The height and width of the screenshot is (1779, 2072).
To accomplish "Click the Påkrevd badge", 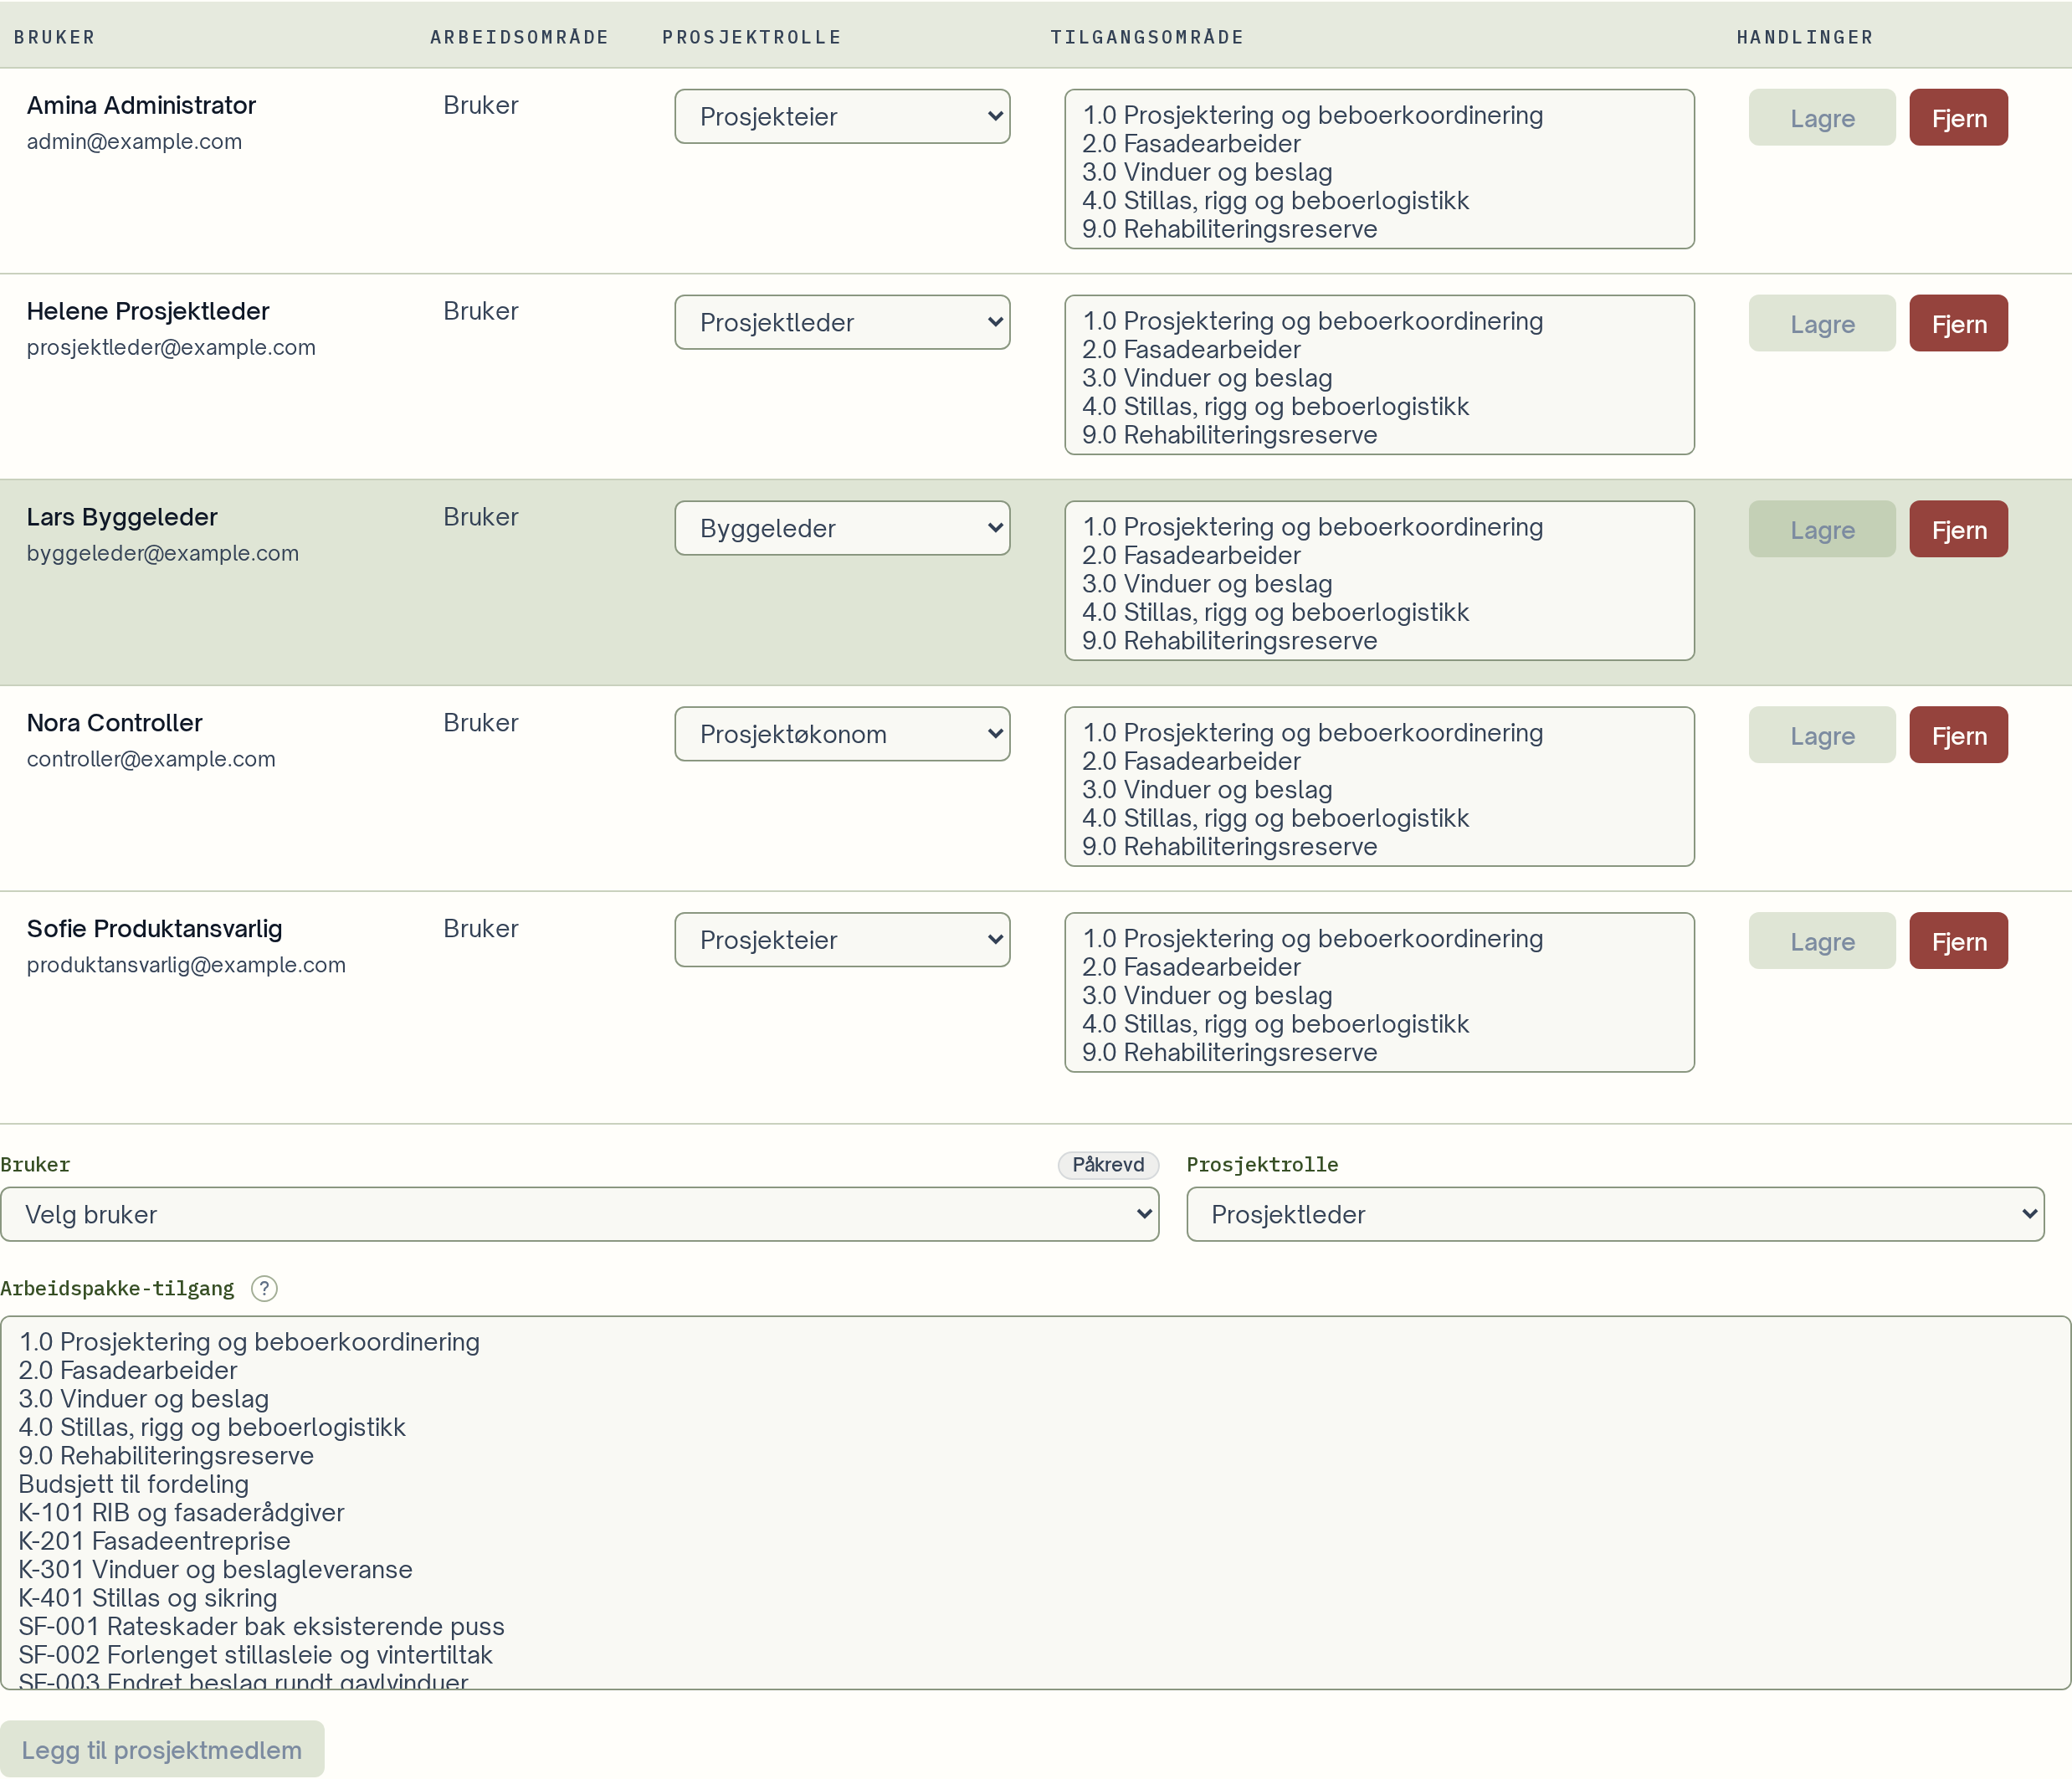I will pos(1108,1165).
